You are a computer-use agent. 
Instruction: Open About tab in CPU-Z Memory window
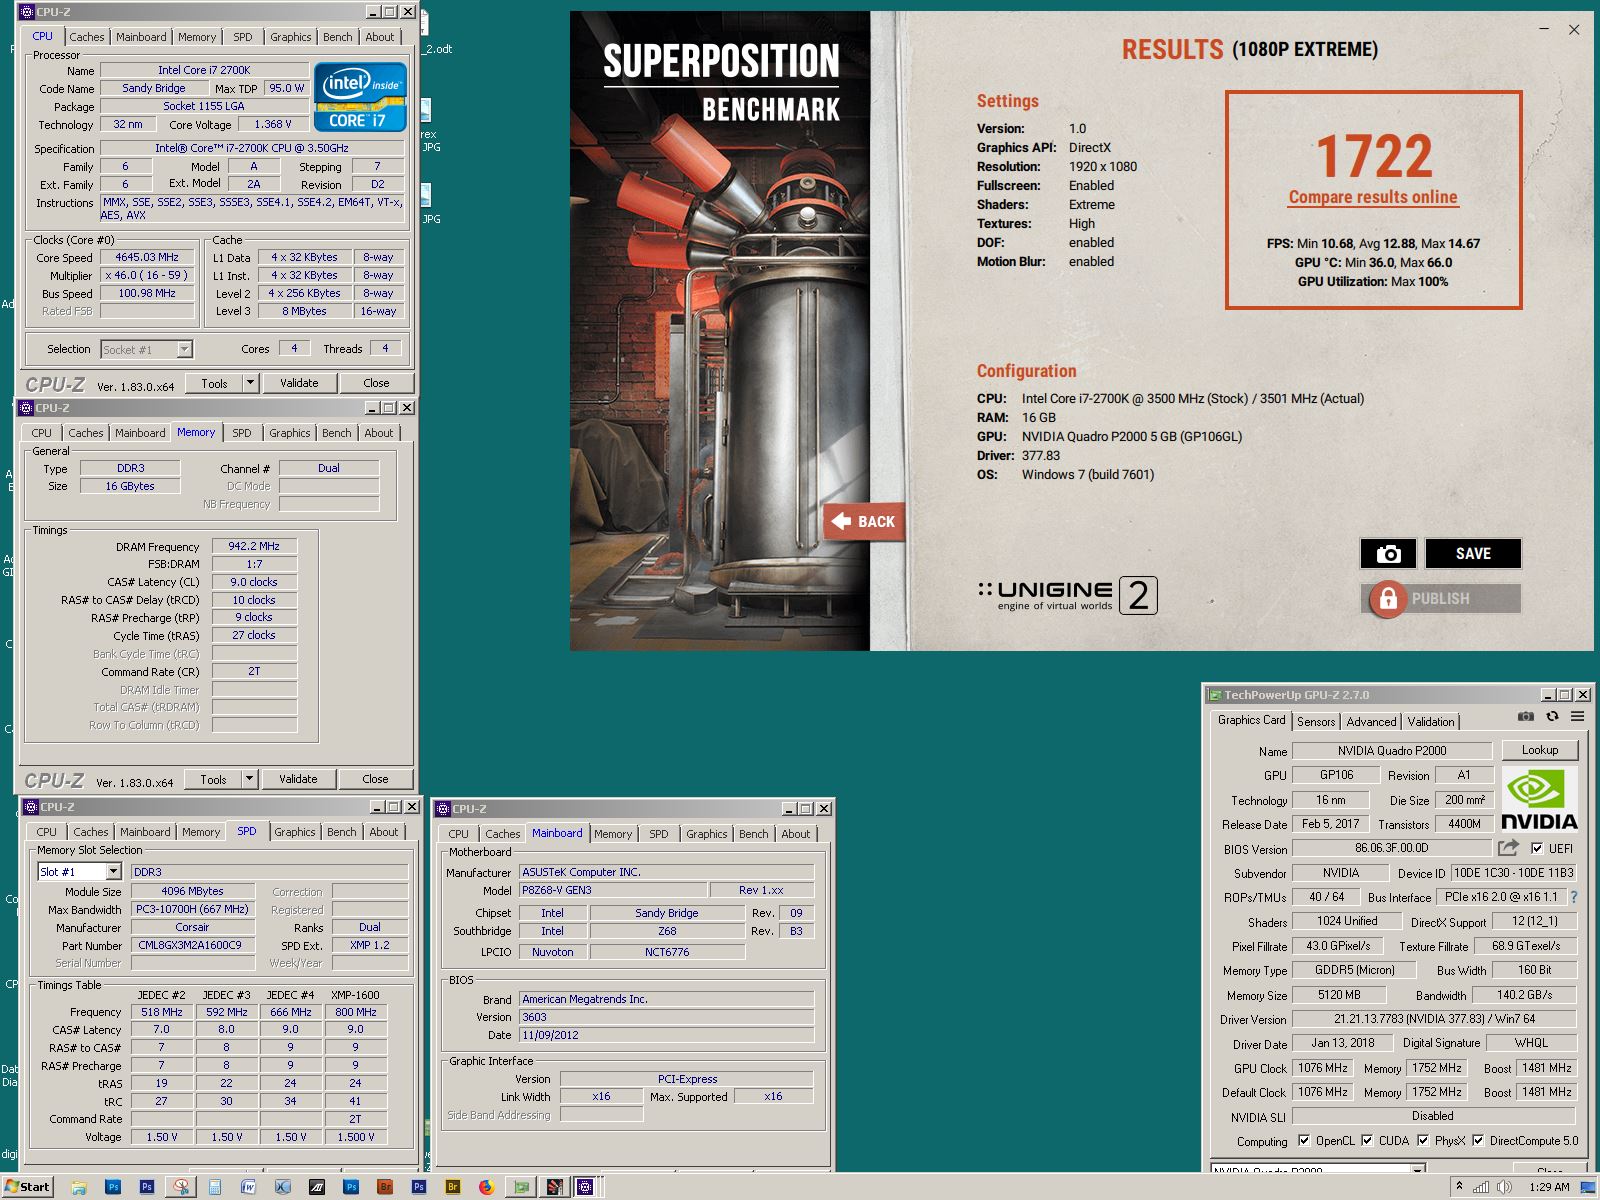click(379, 433)
